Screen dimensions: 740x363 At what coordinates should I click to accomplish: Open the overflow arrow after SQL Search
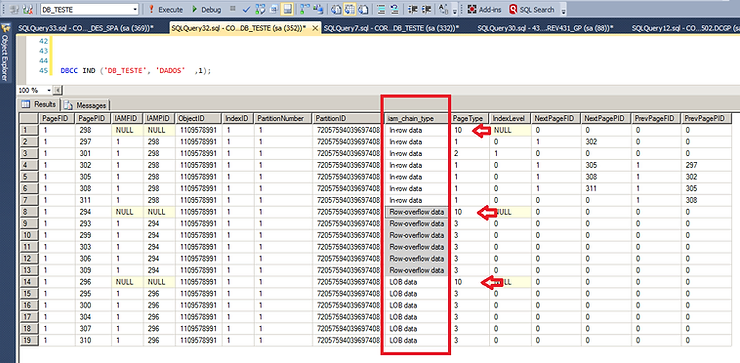pyautogui.click(x=563, y=10)
